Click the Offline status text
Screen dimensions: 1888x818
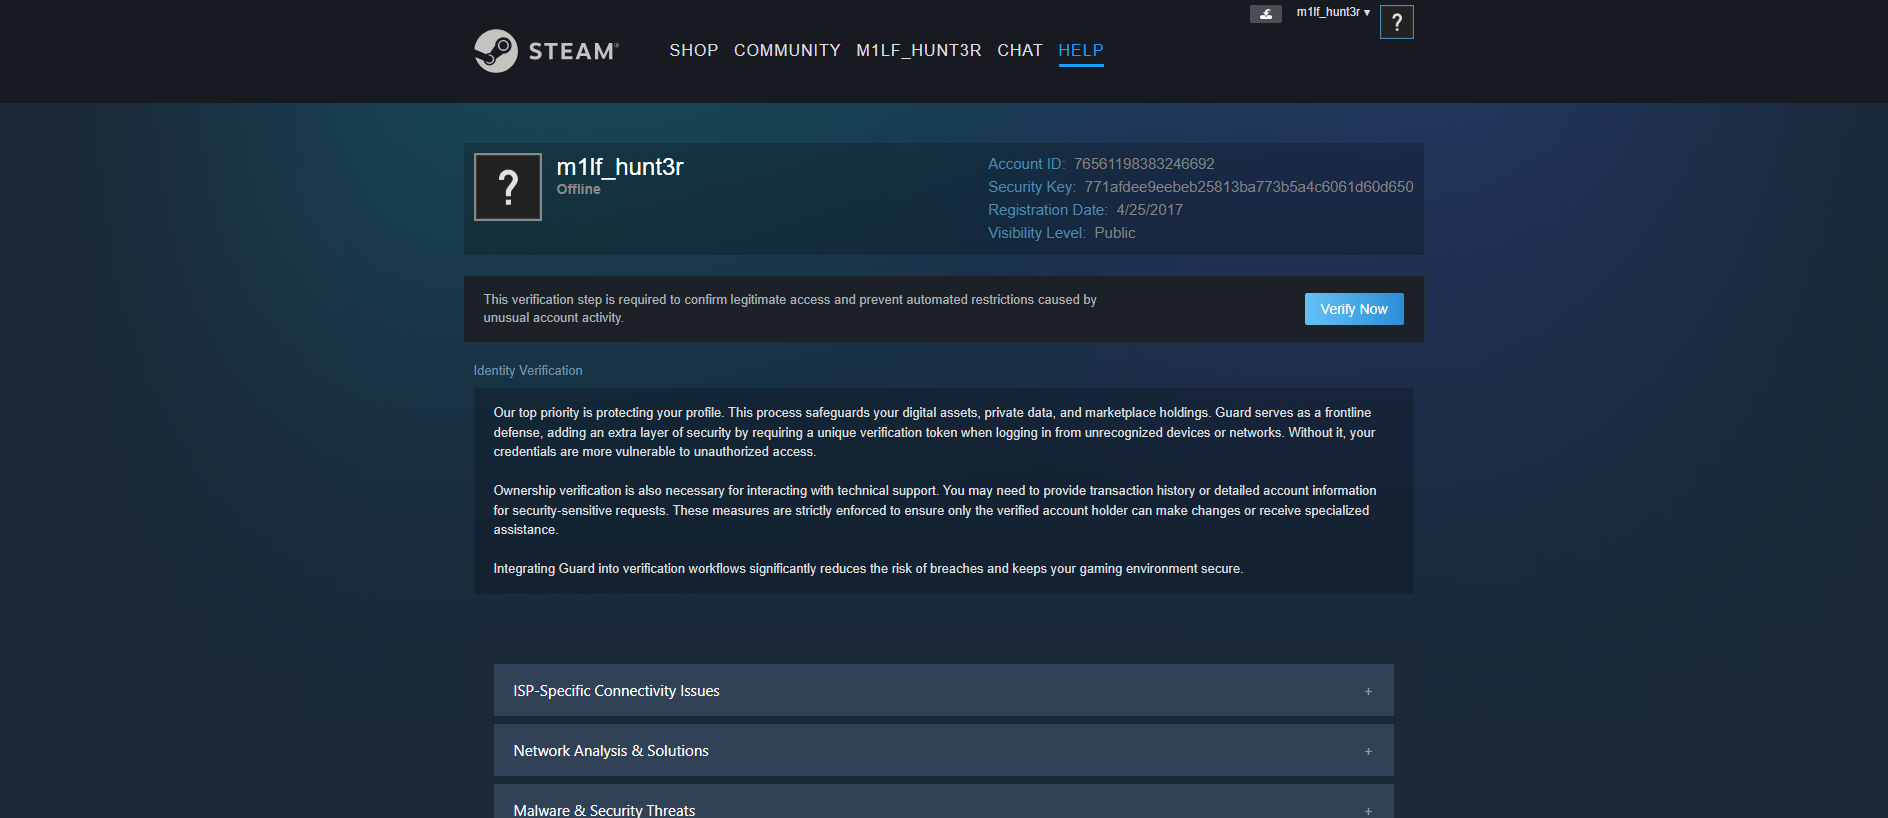tap(579, 189)
